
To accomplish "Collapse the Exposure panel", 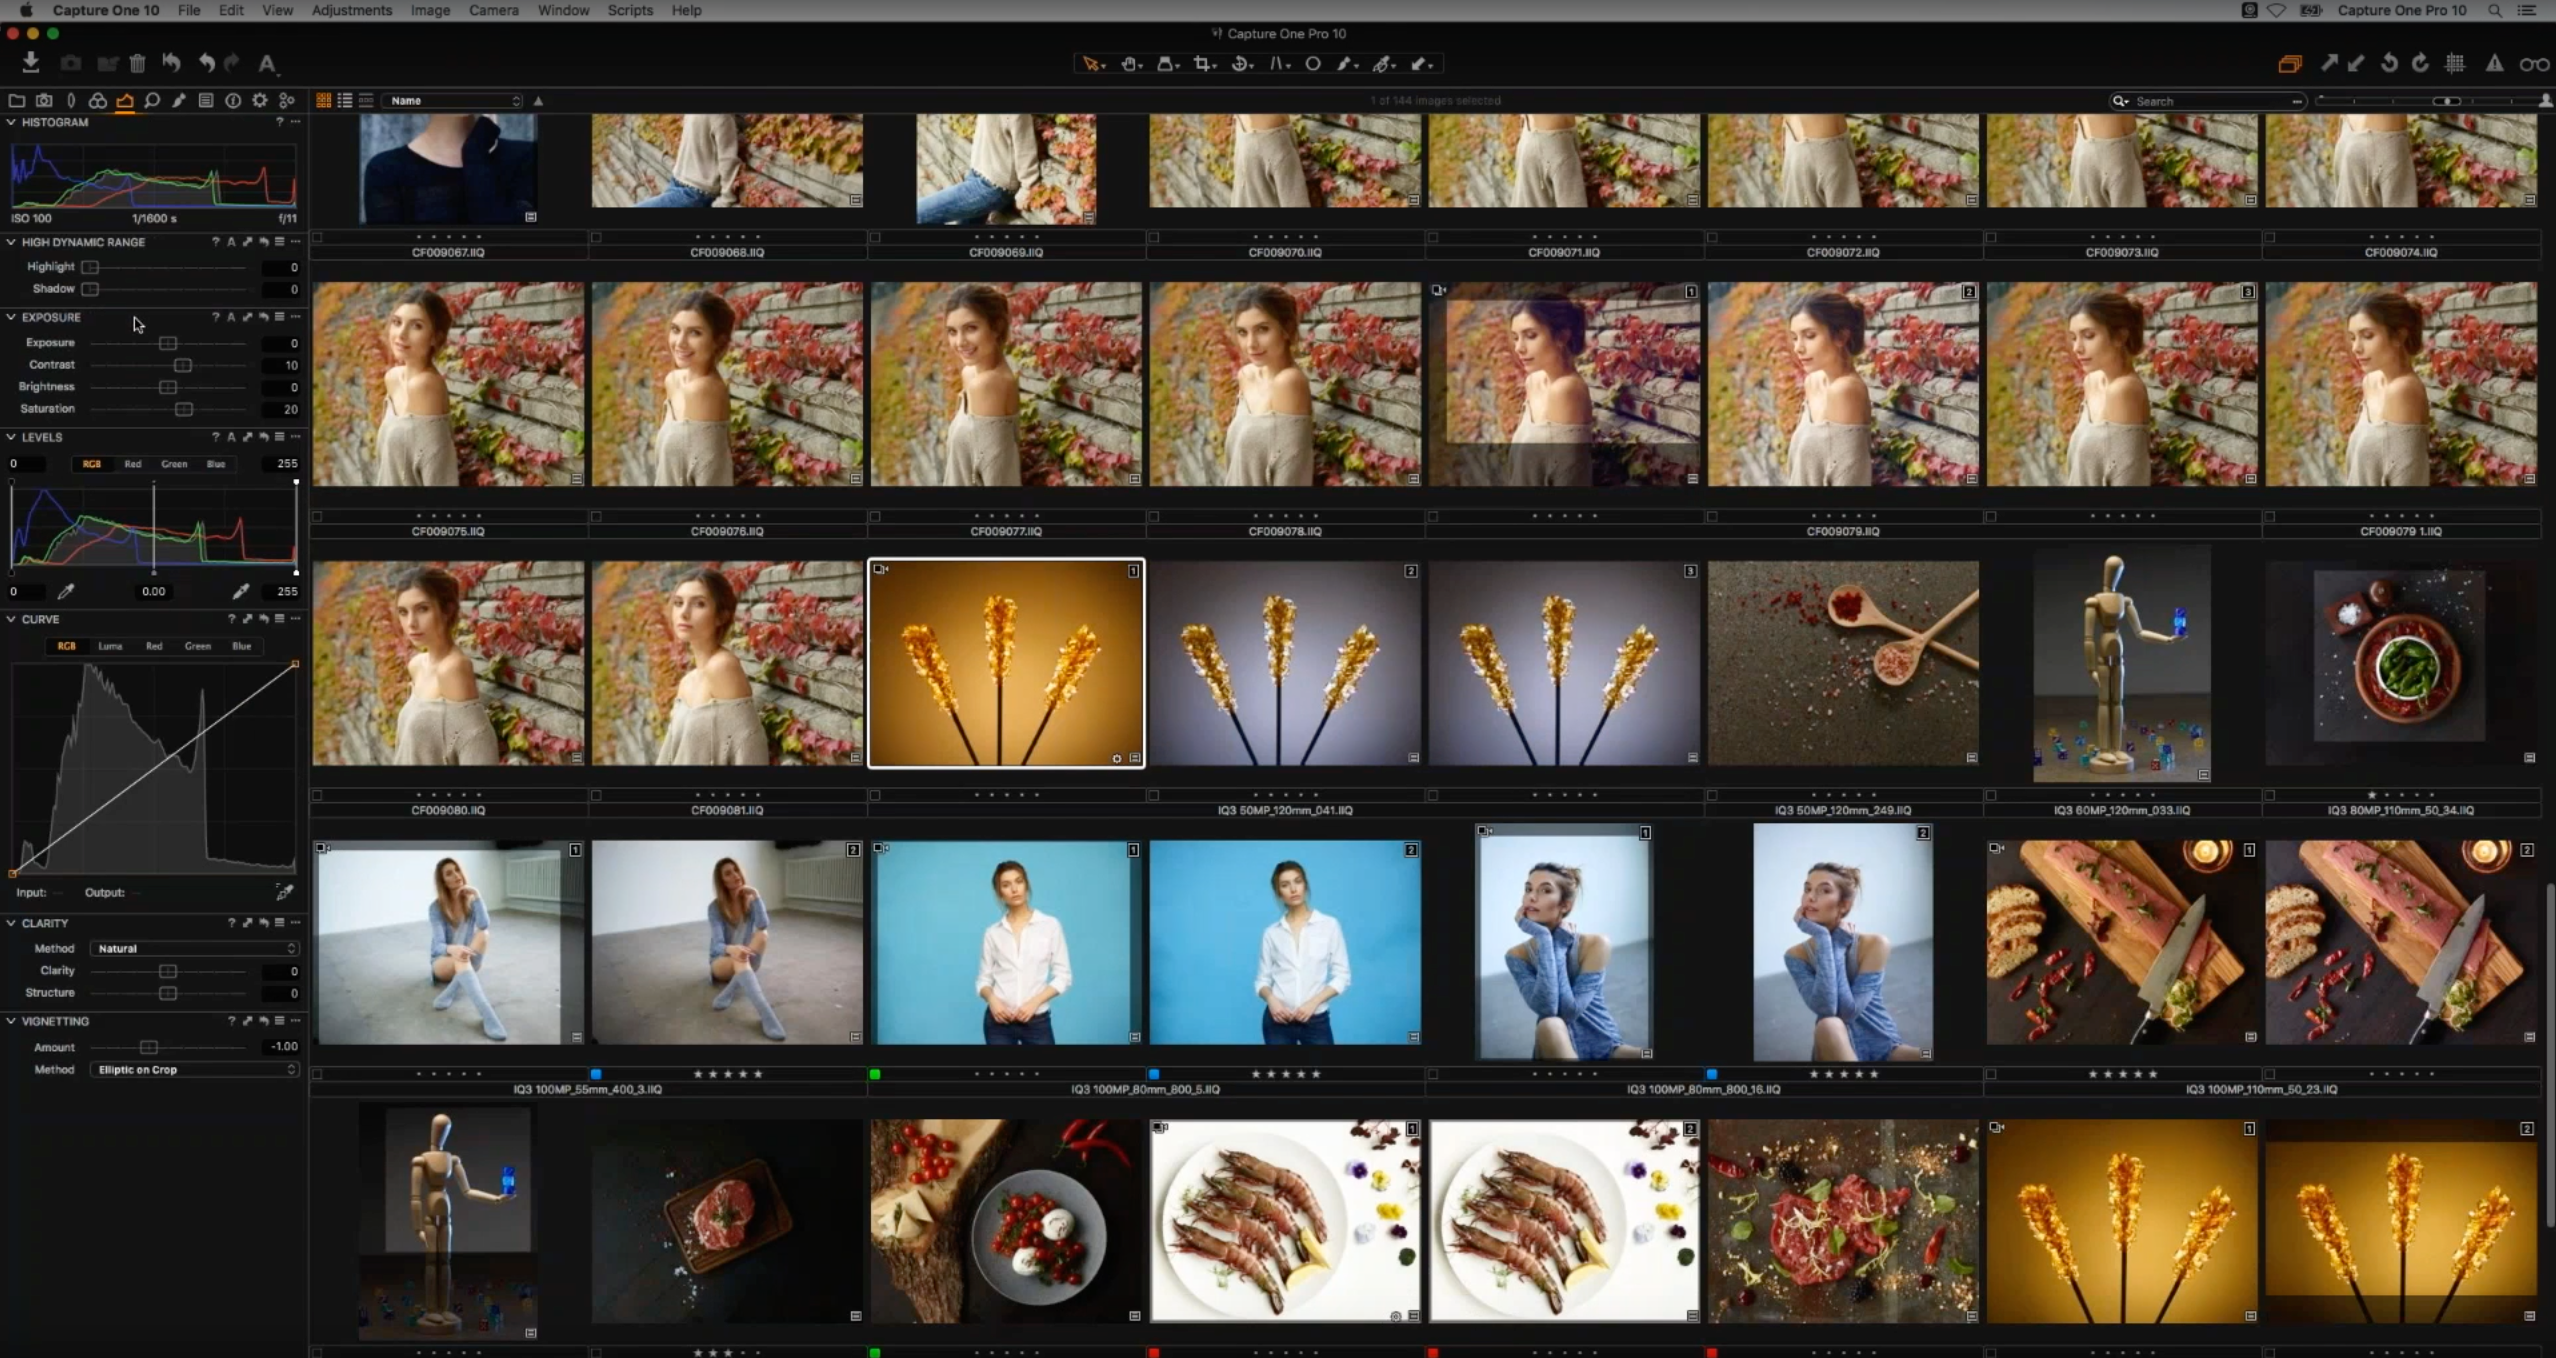I will point(11,317).
